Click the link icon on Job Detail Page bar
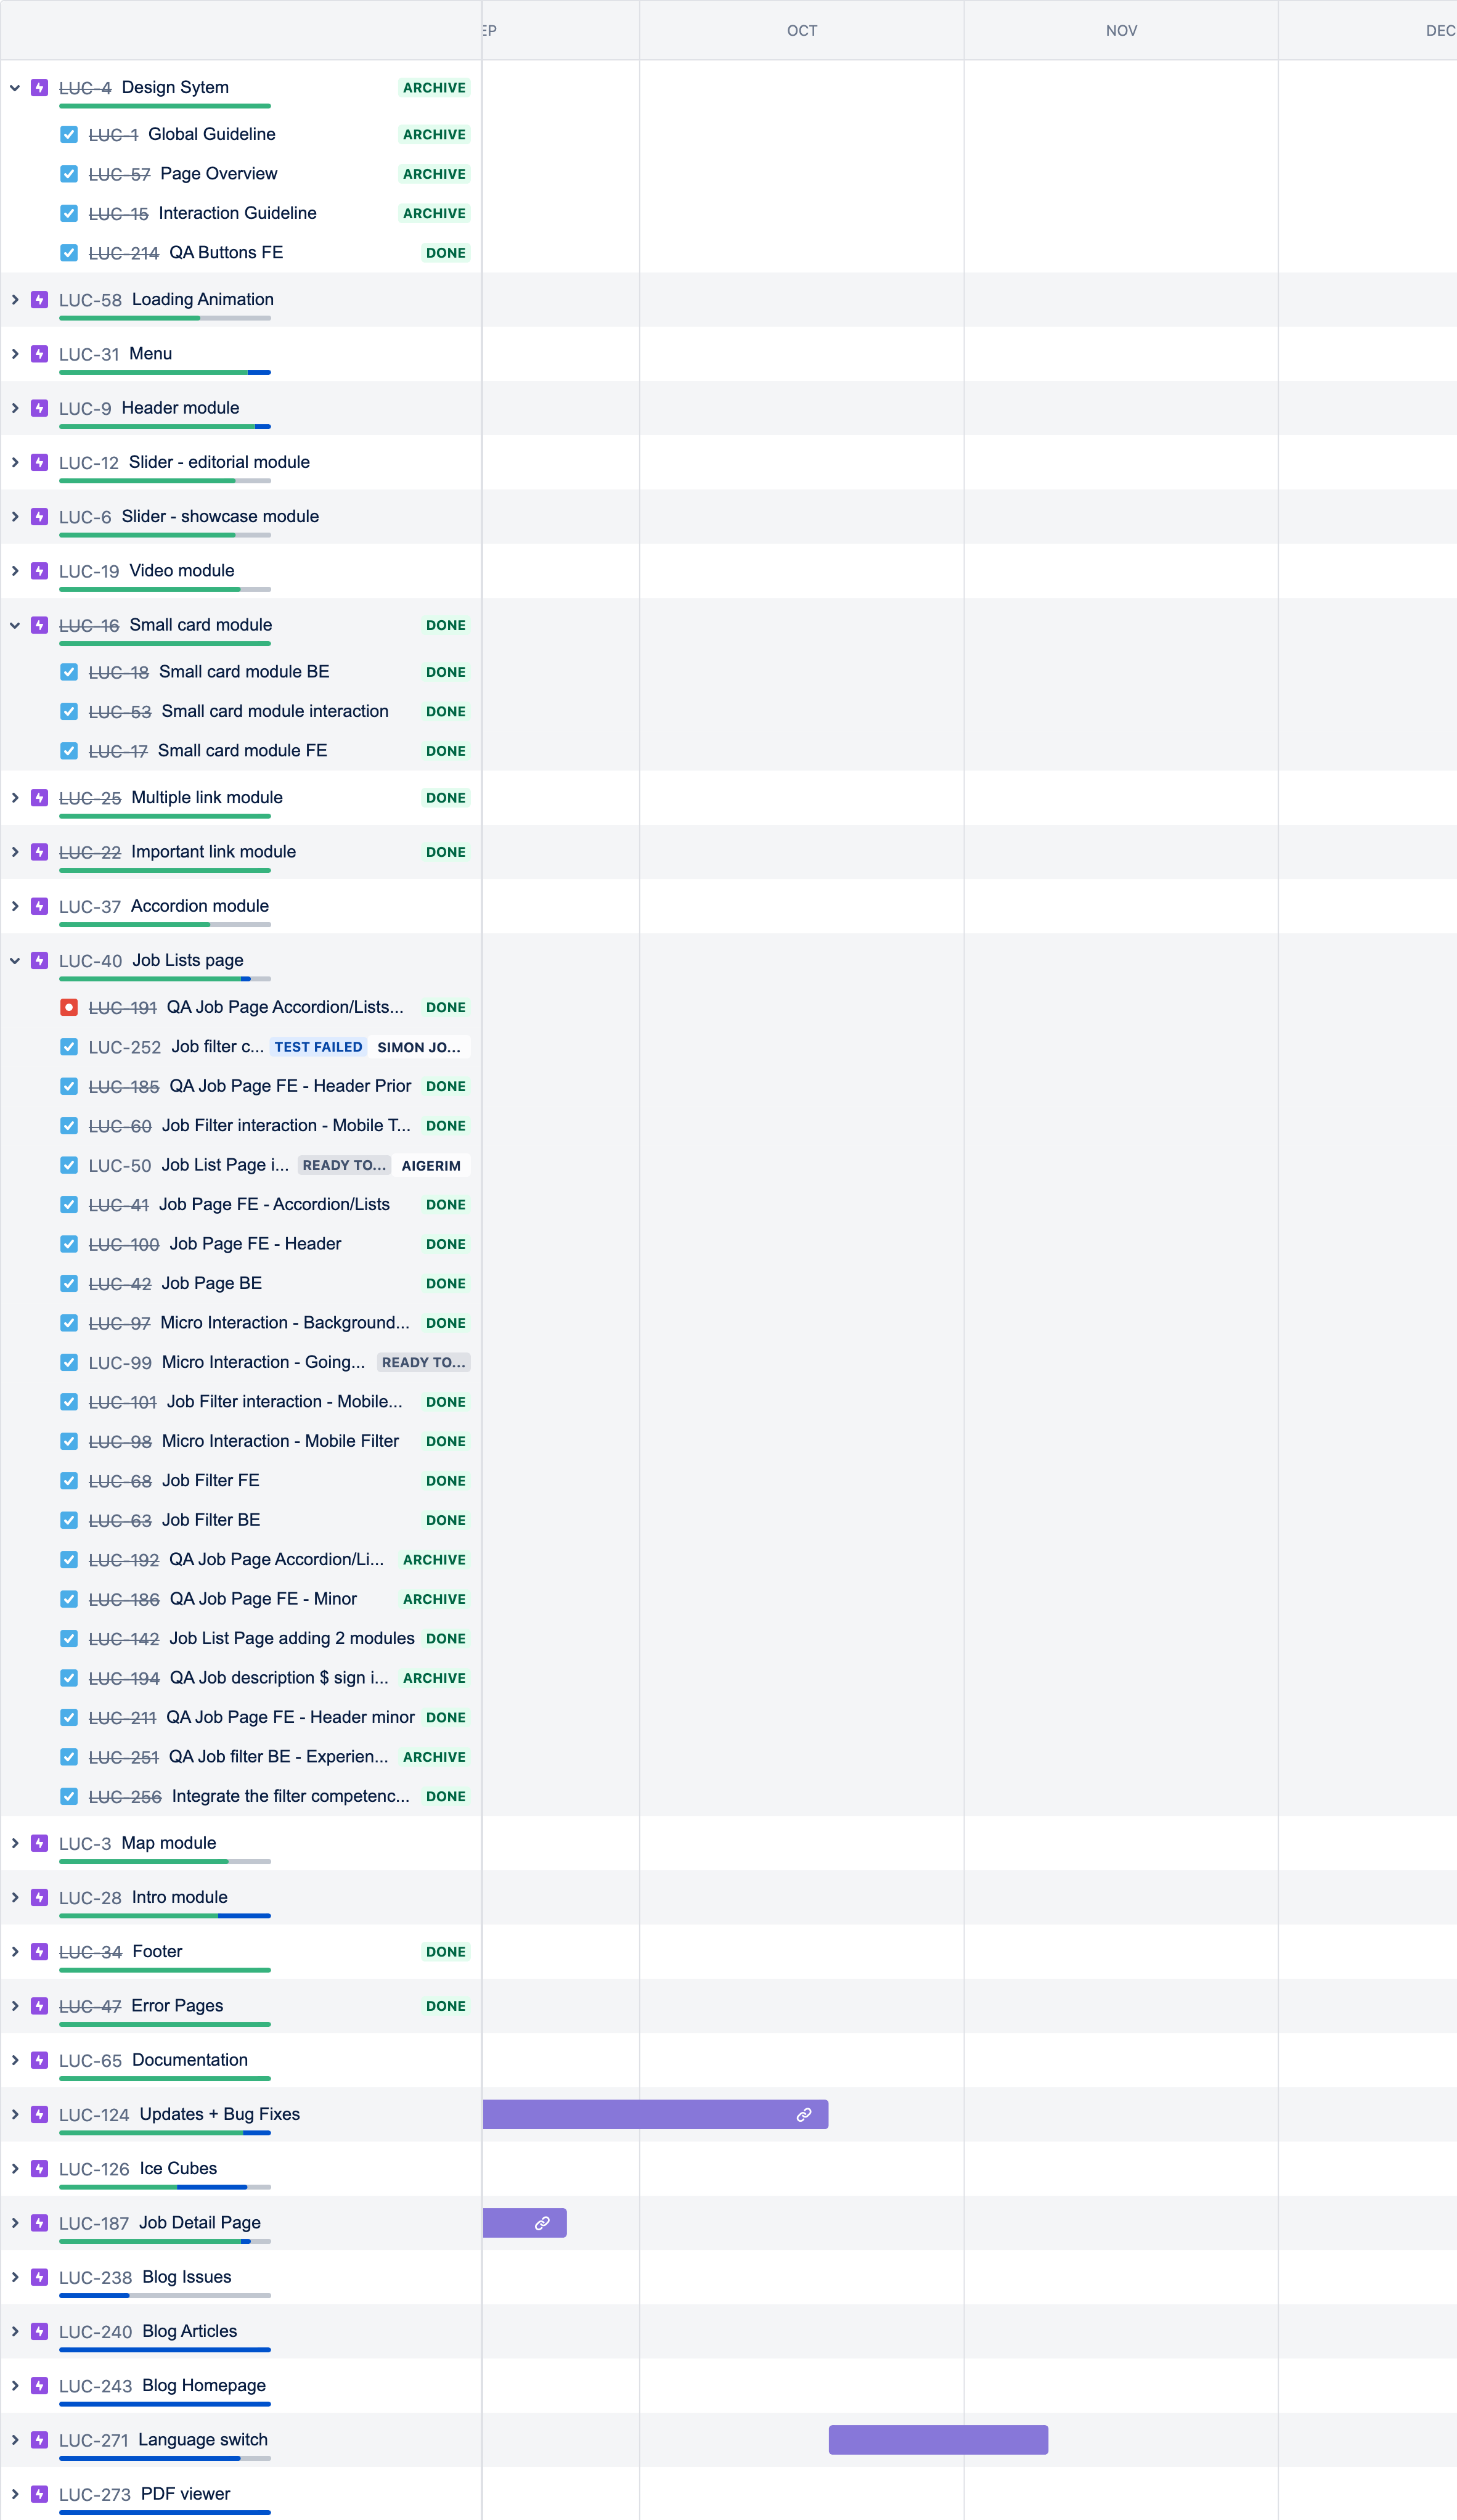The height and width of the screenshot is (2520, 1457). 542,2223
